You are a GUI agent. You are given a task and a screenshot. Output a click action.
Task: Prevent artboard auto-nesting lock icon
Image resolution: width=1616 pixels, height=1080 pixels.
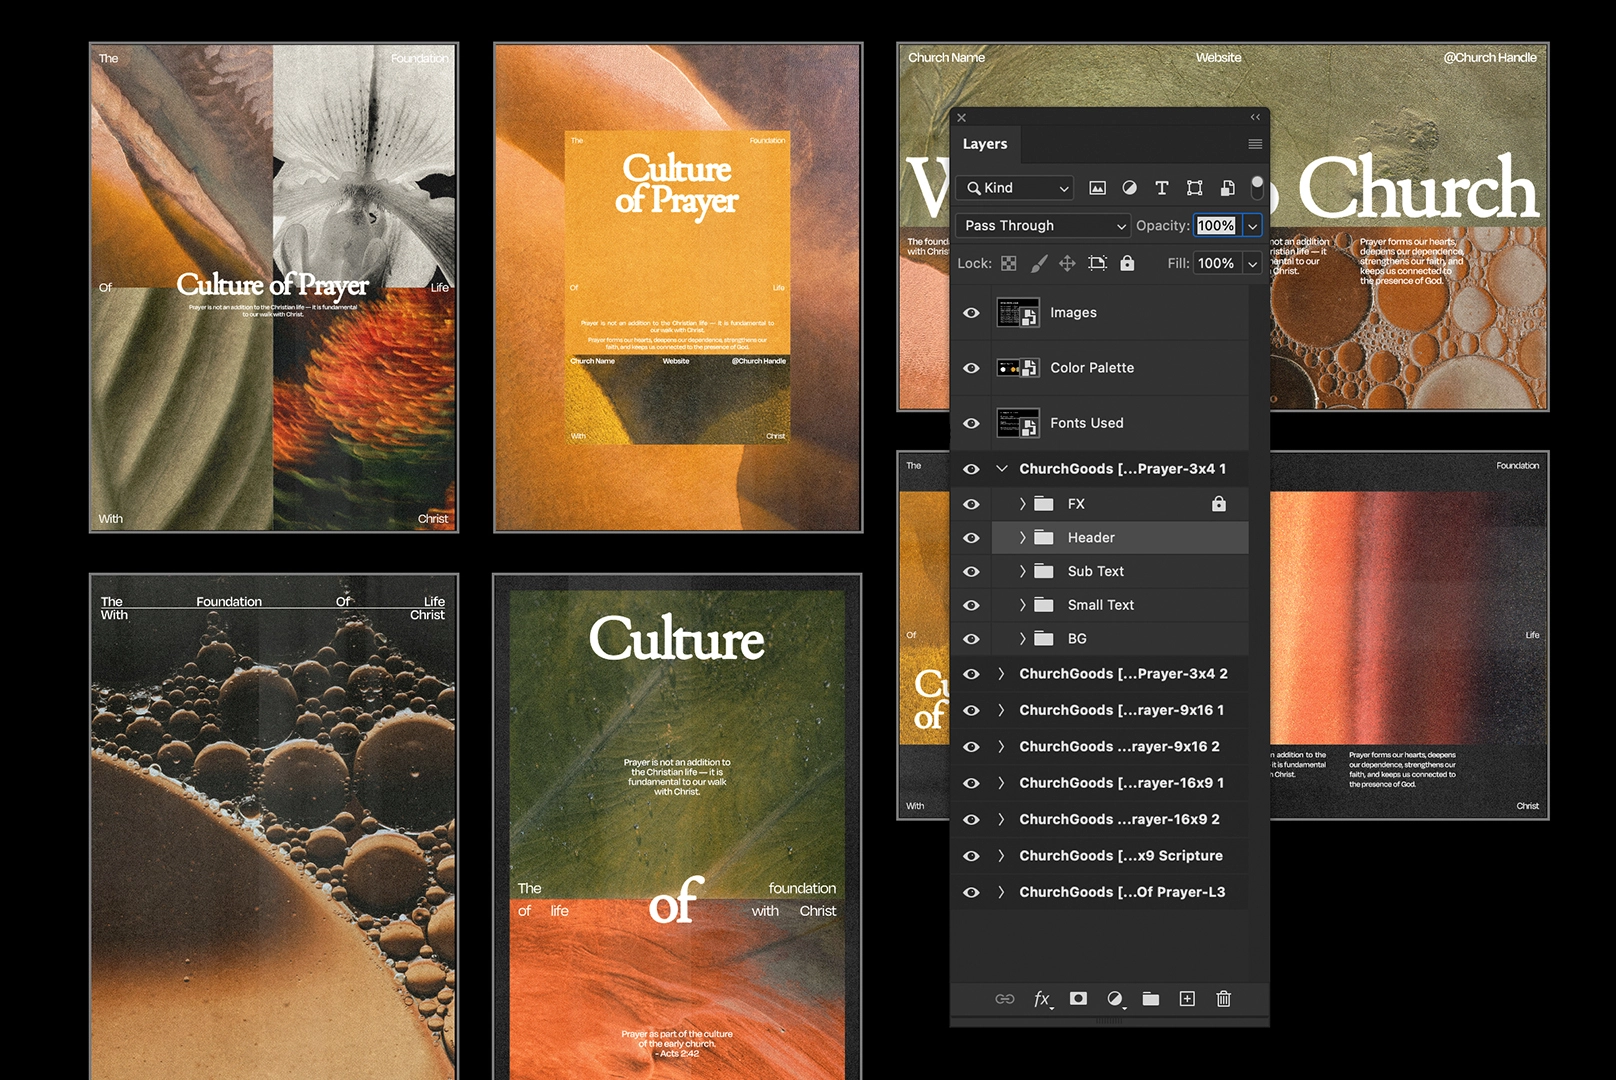(1097, 263)
